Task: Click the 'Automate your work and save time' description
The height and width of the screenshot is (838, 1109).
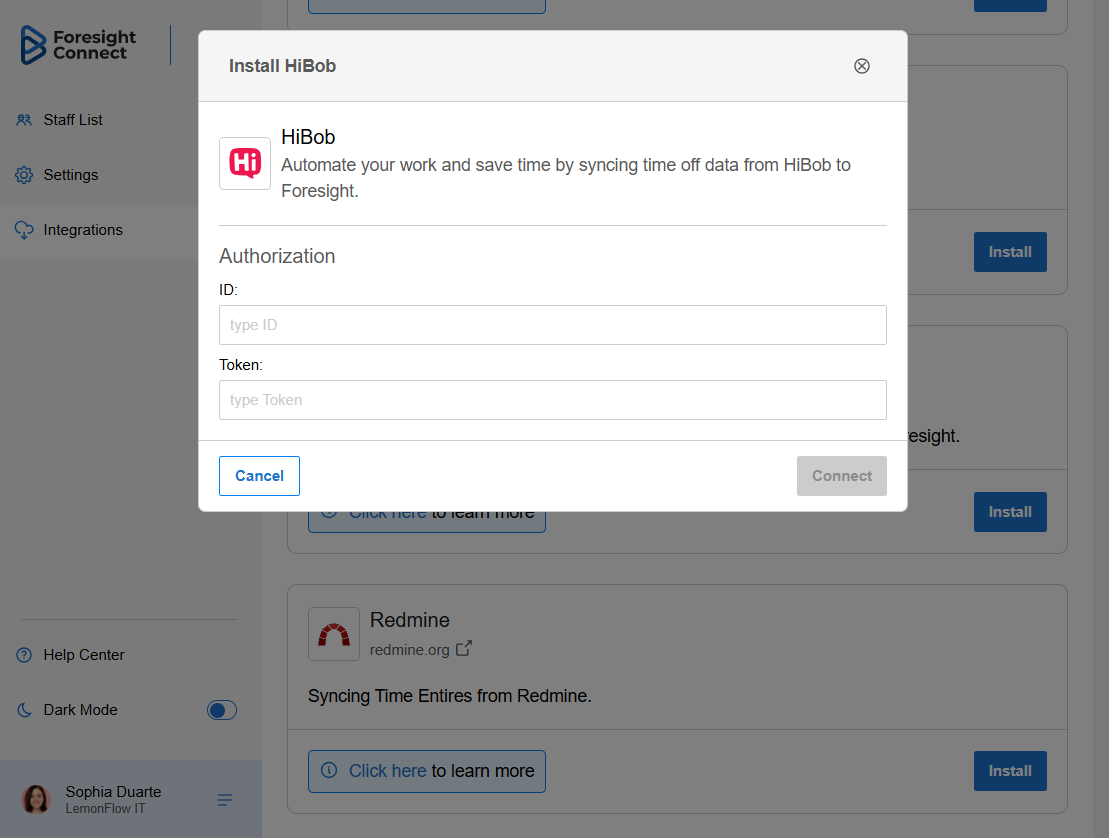Action: click(566, 178)
